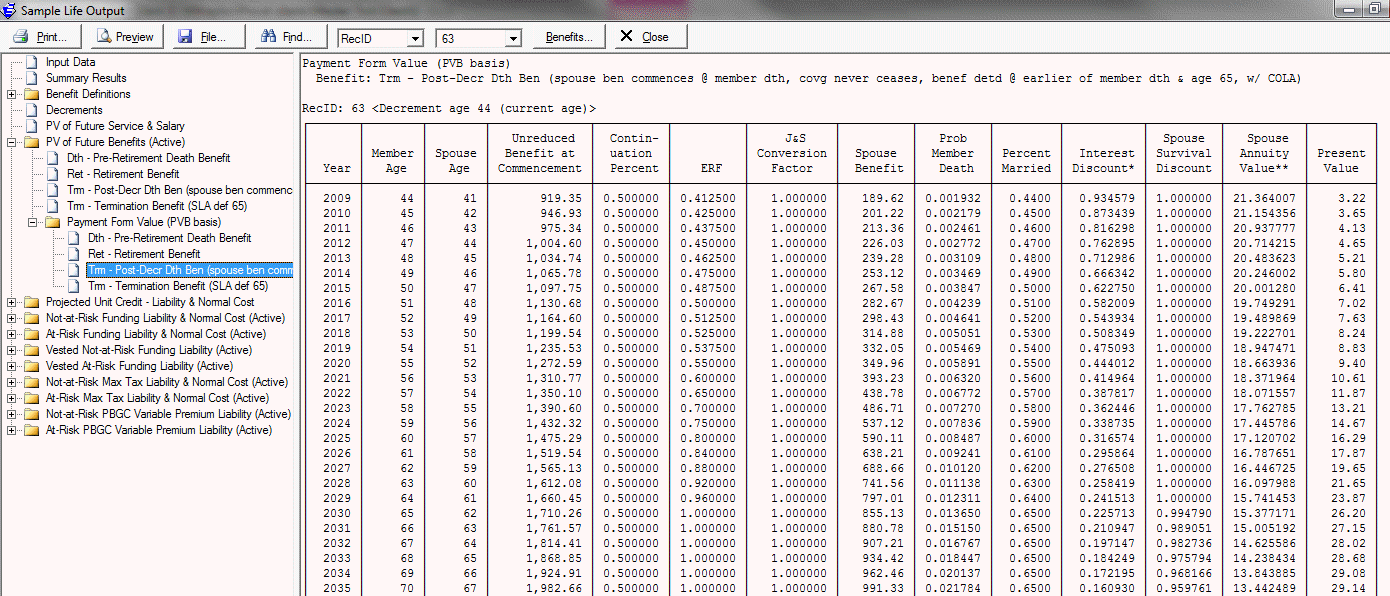Collapse the PV of Future Benefits node
The width and height of the screenshot is (1390, 596).
coord(12,142)
